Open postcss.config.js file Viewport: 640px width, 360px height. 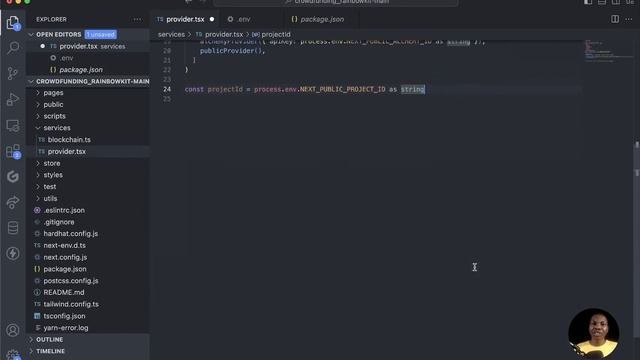pyautogui.click(x=71, y=281)
